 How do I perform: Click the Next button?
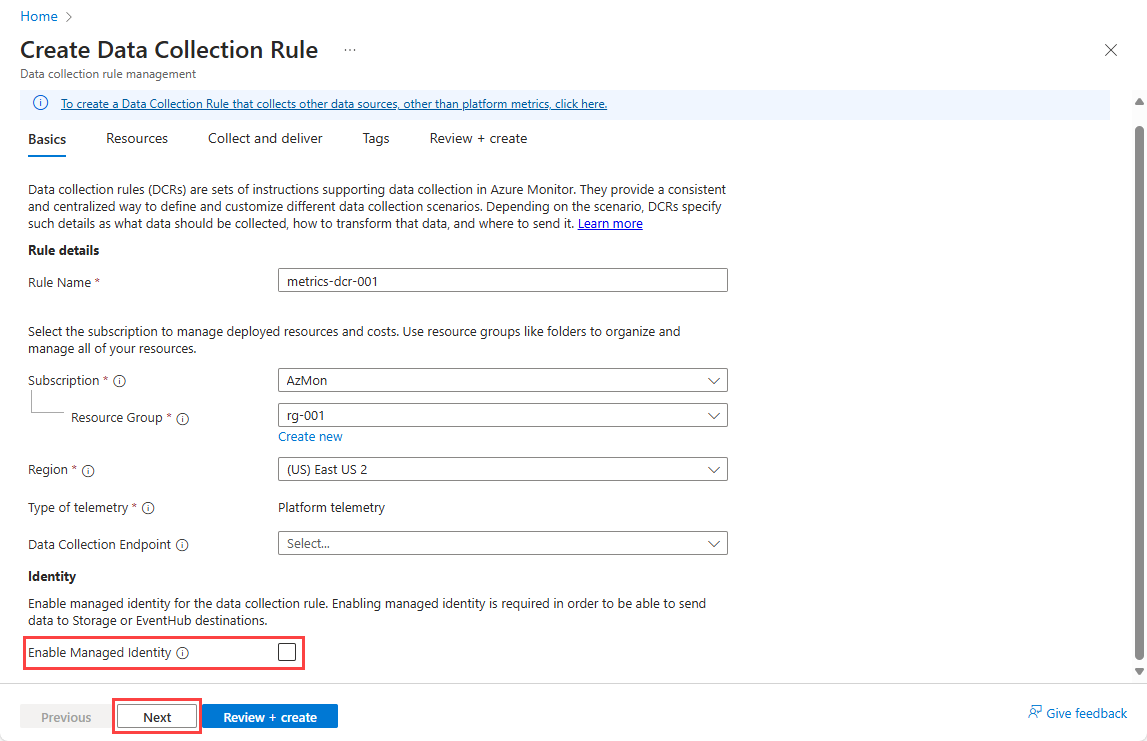[x=157, y=717]
